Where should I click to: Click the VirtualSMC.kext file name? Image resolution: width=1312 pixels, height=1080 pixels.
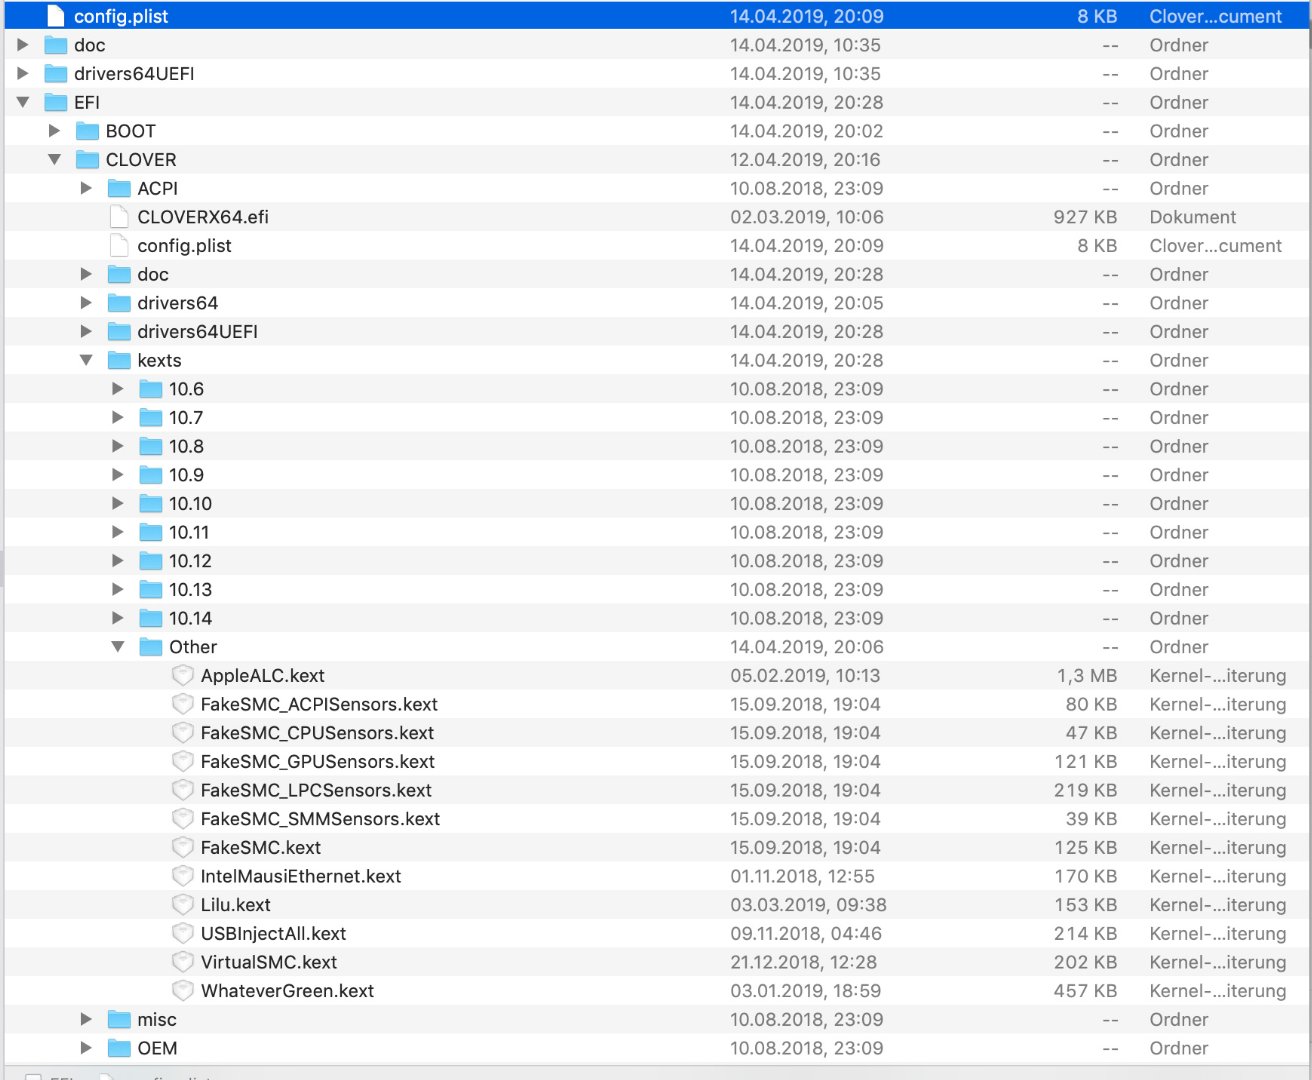[x=269, y=962]
